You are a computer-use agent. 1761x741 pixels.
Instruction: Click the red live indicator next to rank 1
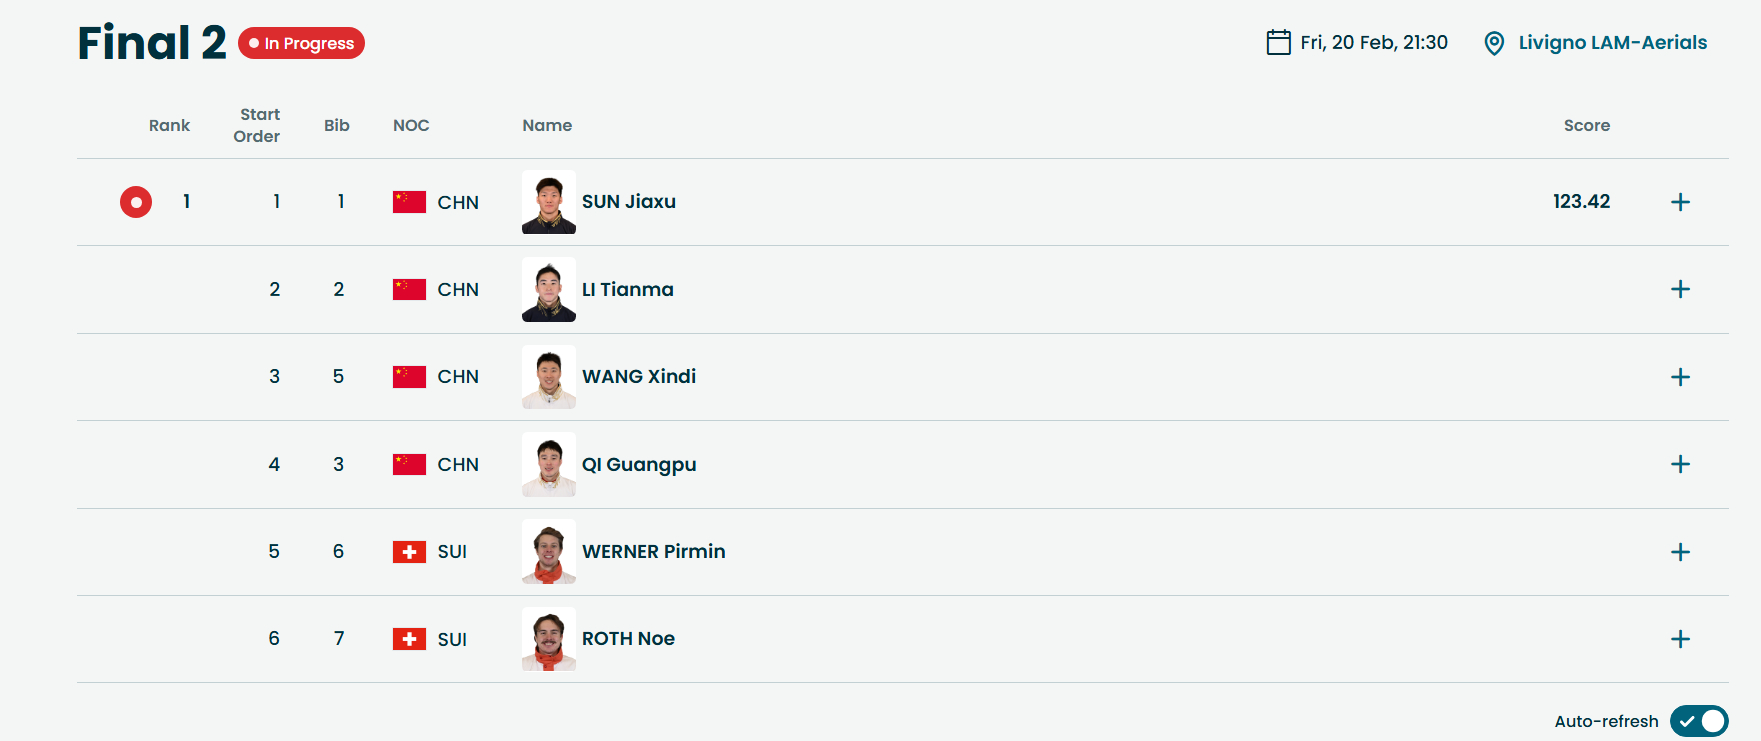136,202
